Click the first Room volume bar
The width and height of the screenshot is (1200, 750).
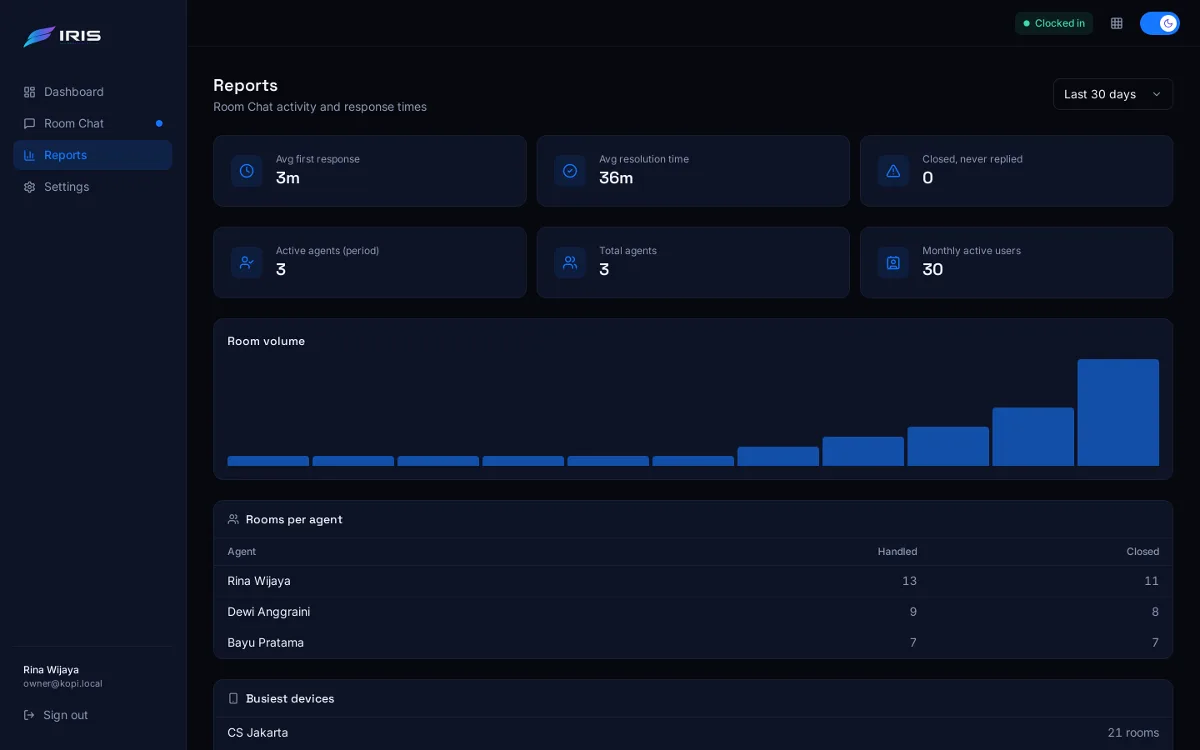click(268, 461)
